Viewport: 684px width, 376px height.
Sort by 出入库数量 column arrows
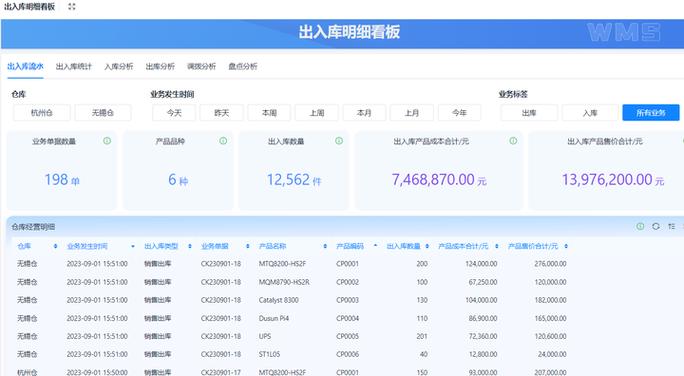click(x=427, y=246)
